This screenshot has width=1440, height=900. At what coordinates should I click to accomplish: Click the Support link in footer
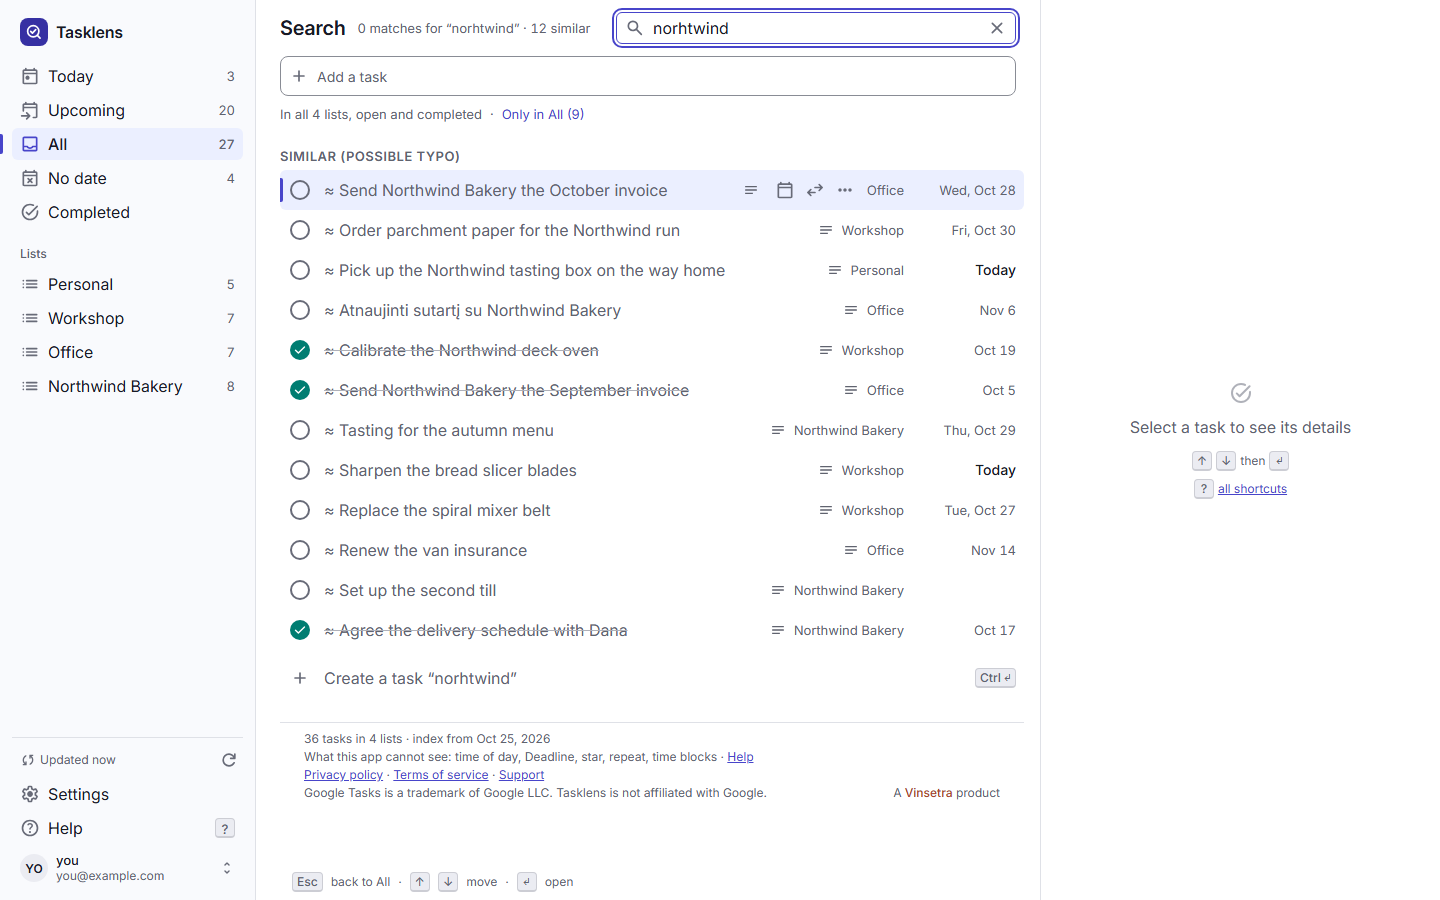click(521, 775)
